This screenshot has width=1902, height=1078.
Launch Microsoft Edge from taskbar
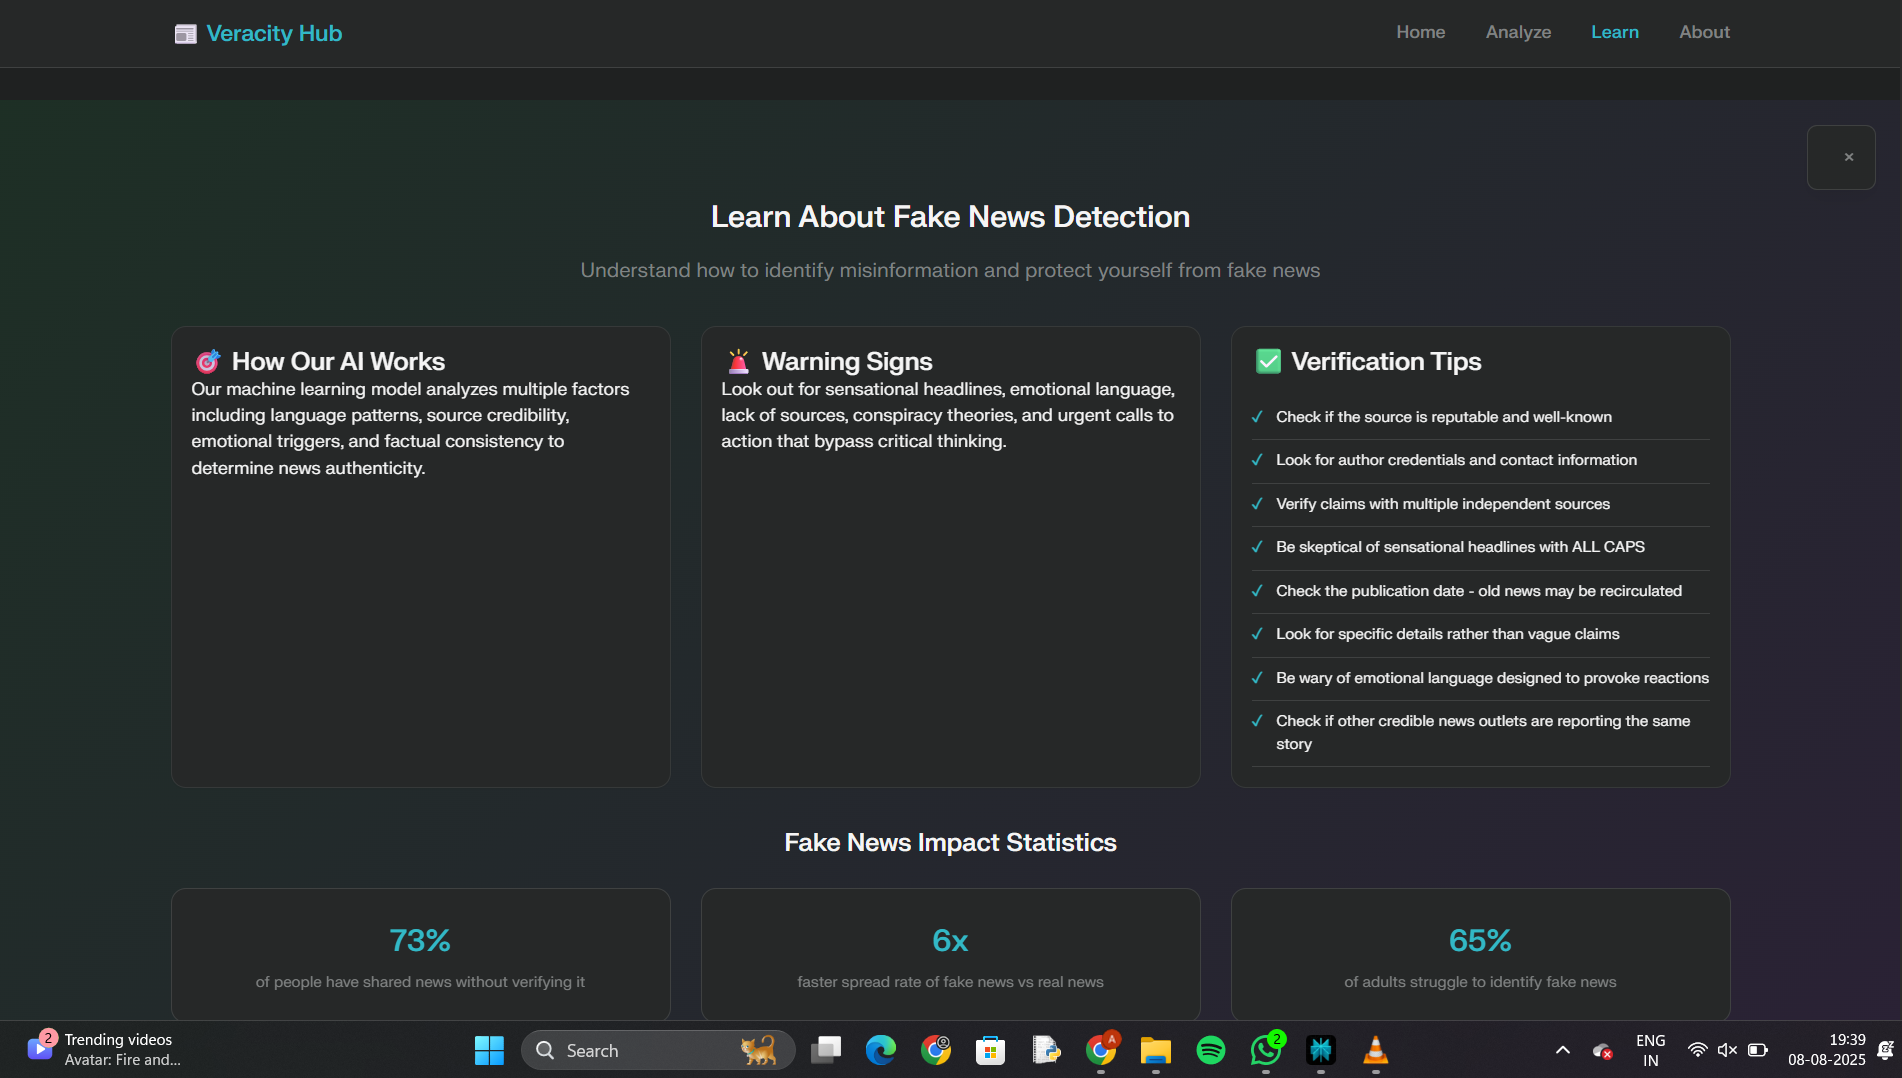[880, 1050]
